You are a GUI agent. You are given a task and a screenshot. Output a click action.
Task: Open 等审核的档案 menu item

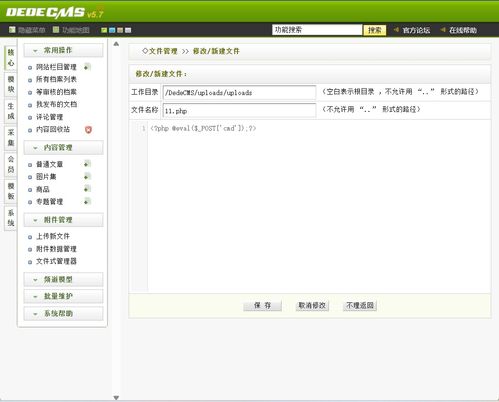tap(56, 92)
